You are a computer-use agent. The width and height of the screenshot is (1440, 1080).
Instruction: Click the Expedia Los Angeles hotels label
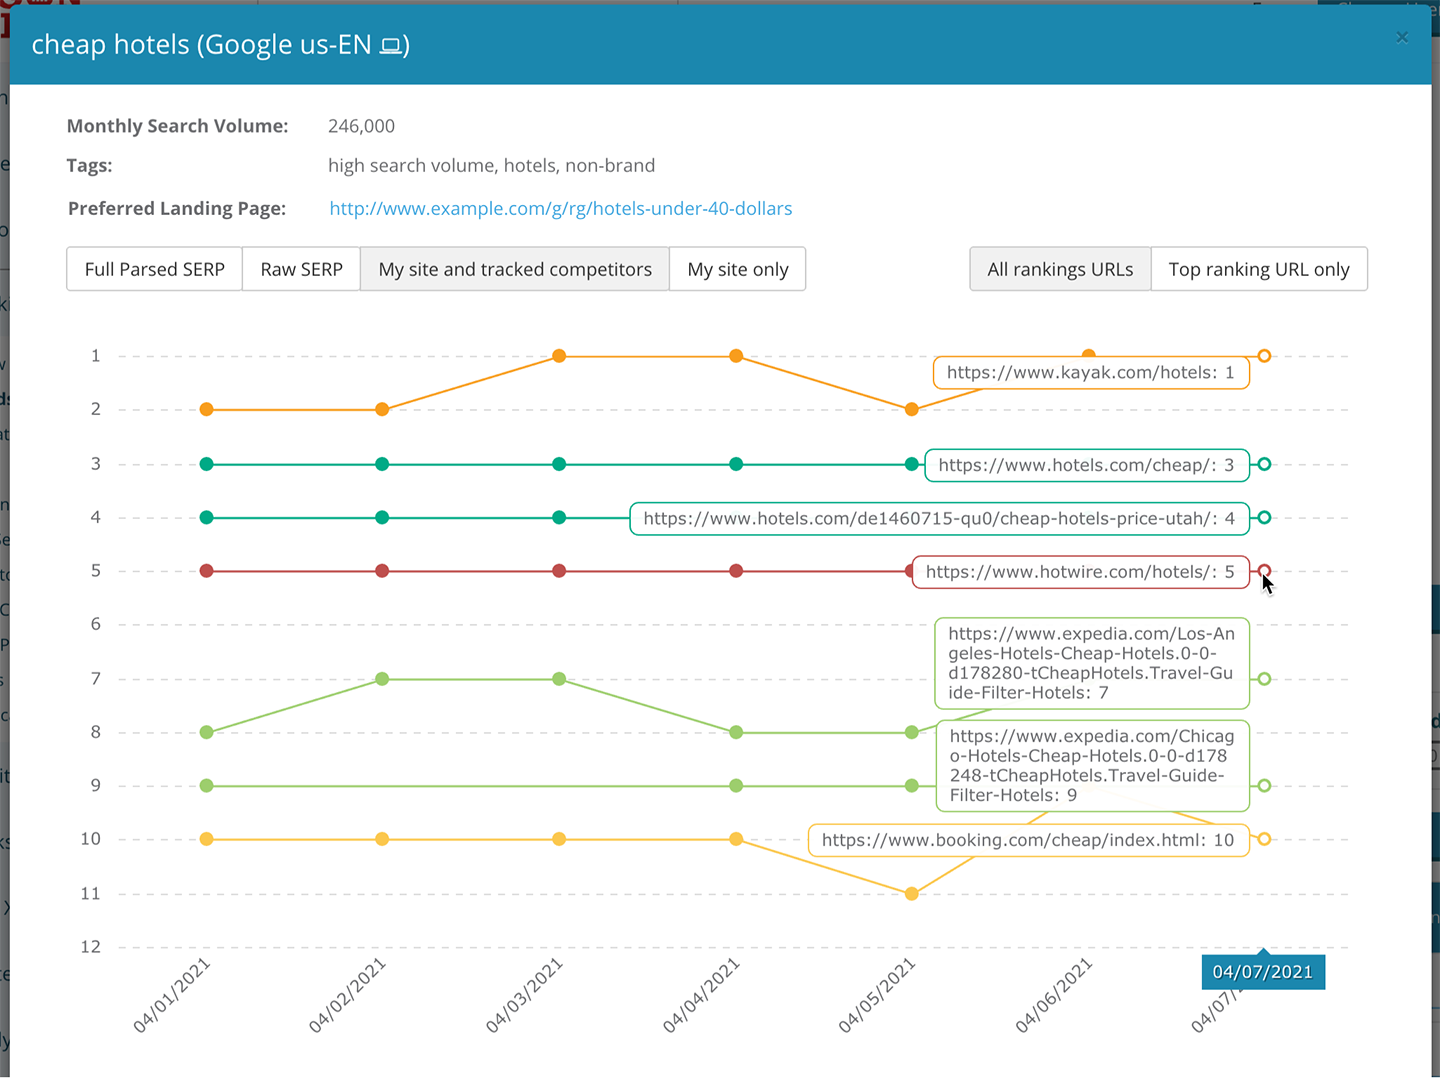[x=1091, y=663]
